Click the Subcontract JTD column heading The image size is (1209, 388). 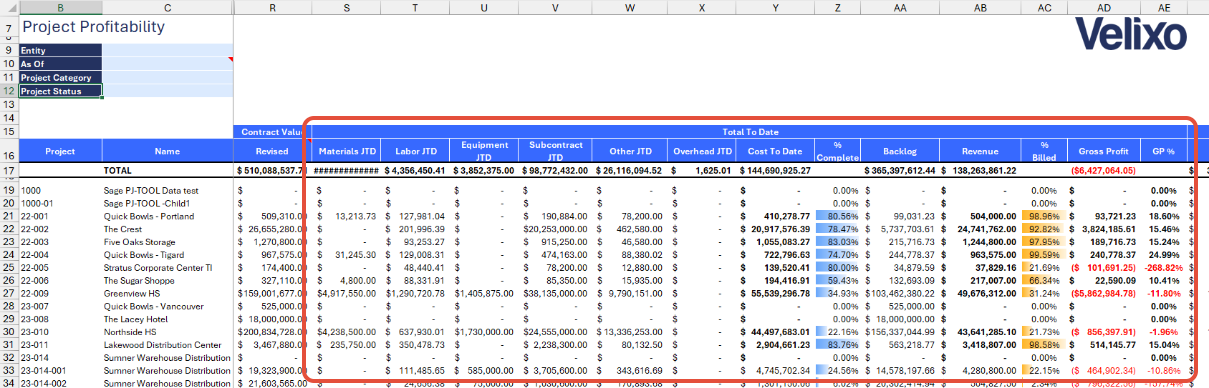[555, 152]
